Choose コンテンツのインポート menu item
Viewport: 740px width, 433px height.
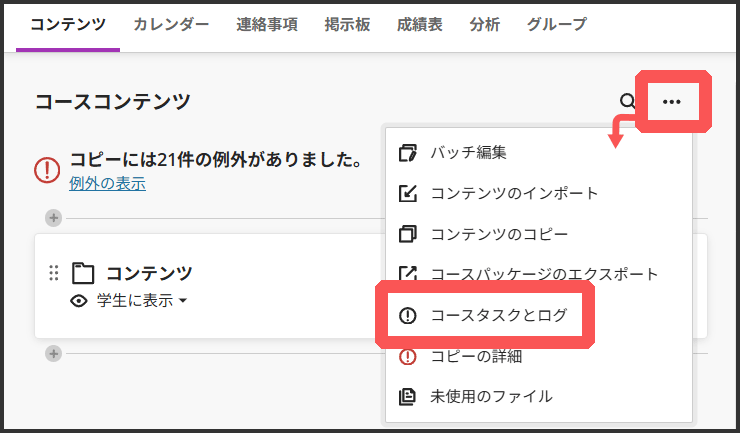(x=514, y=193)
